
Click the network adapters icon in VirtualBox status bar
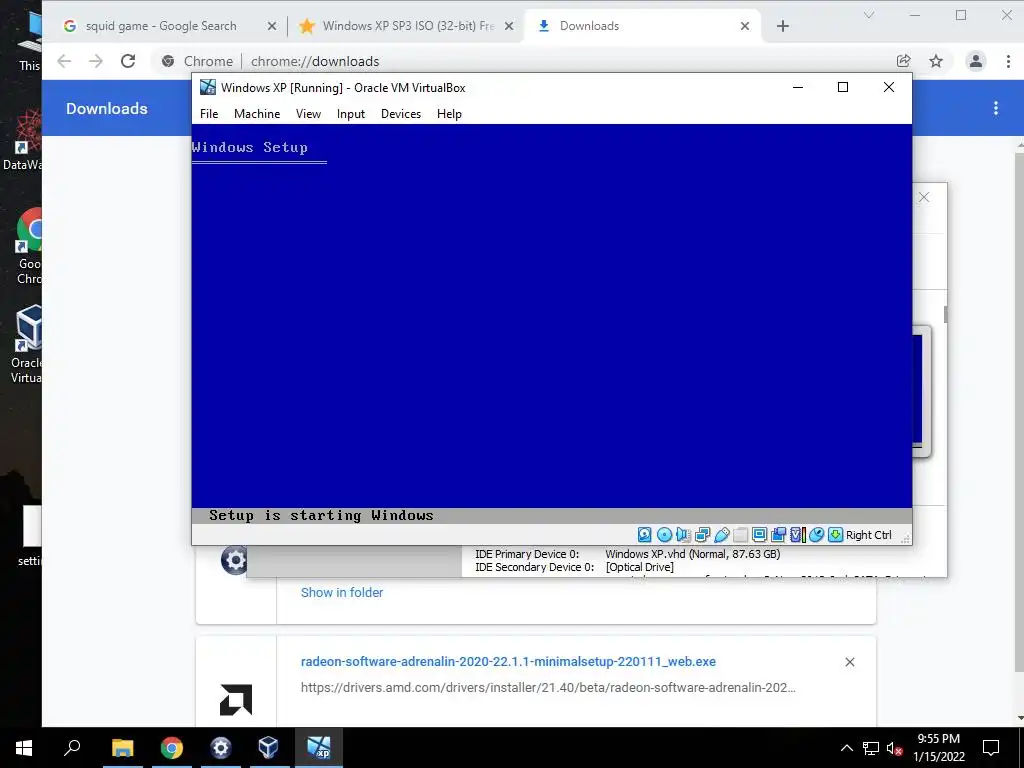pos(702,535)
